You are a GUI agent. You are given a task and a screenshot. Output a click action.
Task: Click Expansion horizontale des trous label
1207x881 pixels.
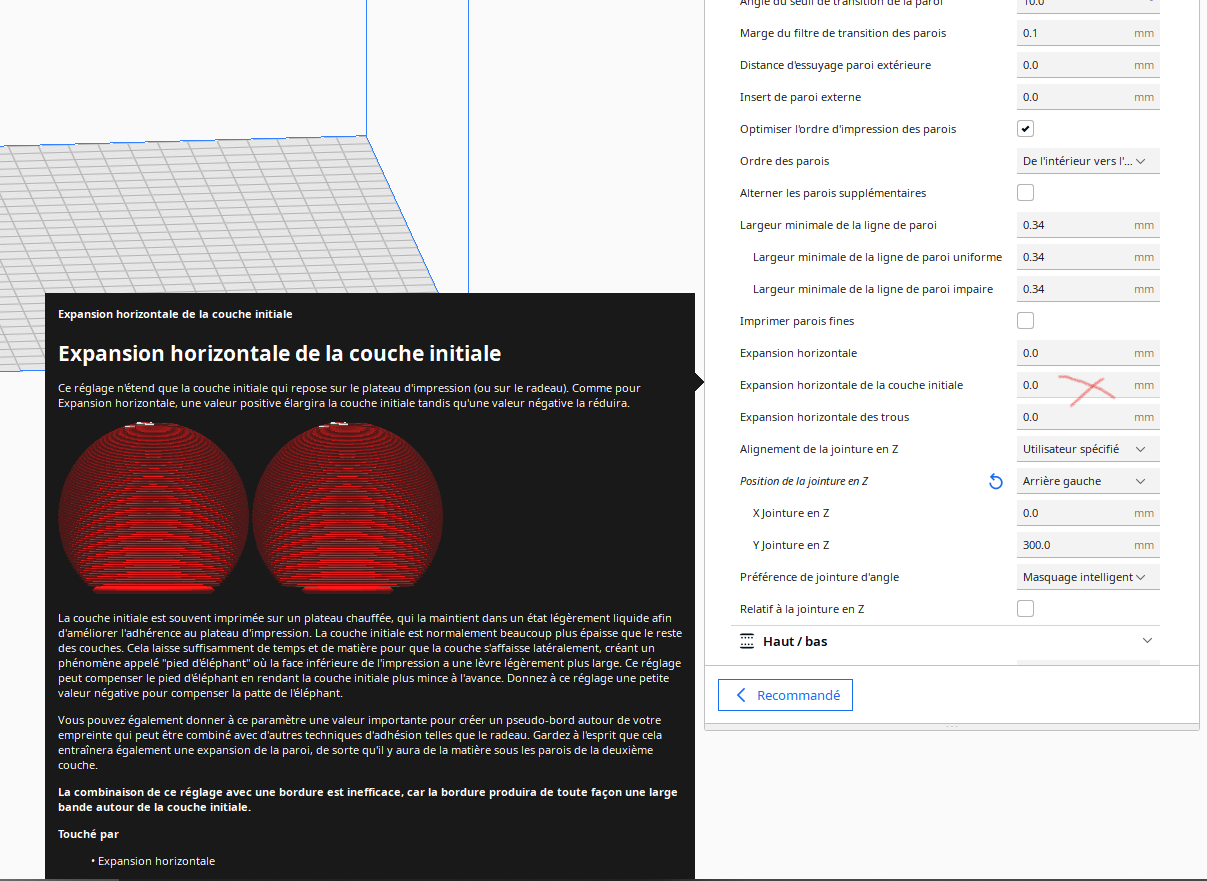[x=824, y=417]
